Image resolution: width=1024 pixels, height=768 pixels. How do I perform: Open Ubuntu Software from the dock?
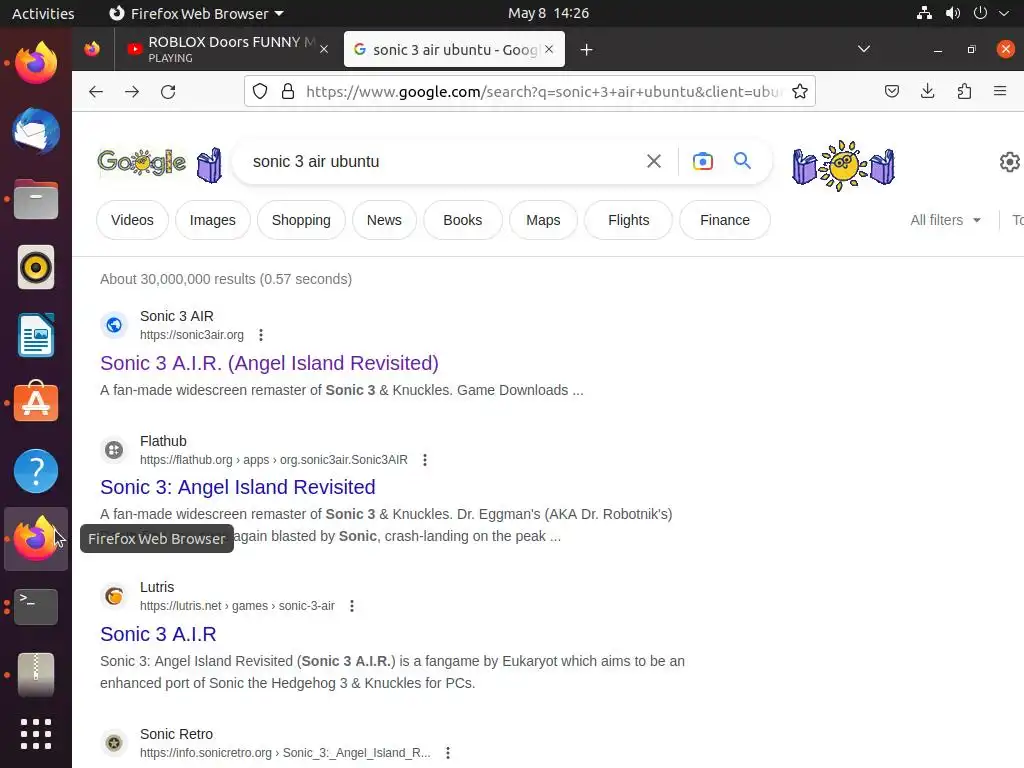point(36,403)
